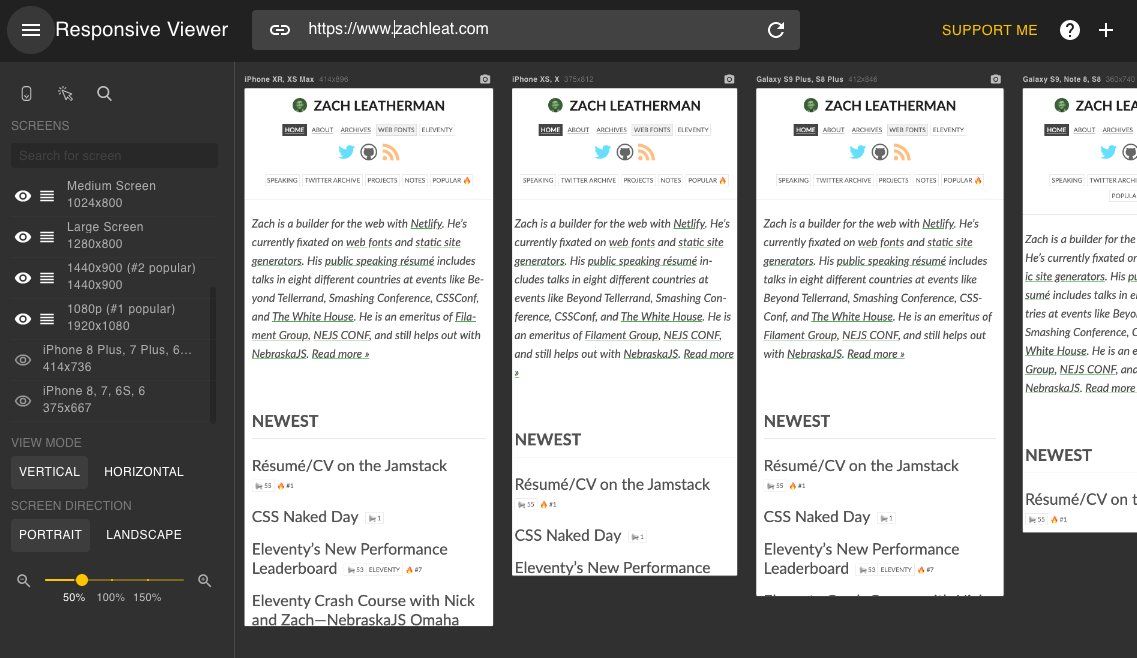This screenshot has height=658, width=1137.
Task: Click GitHub icon in Galaxy S9 Plus preview
Action: [880, 152]
